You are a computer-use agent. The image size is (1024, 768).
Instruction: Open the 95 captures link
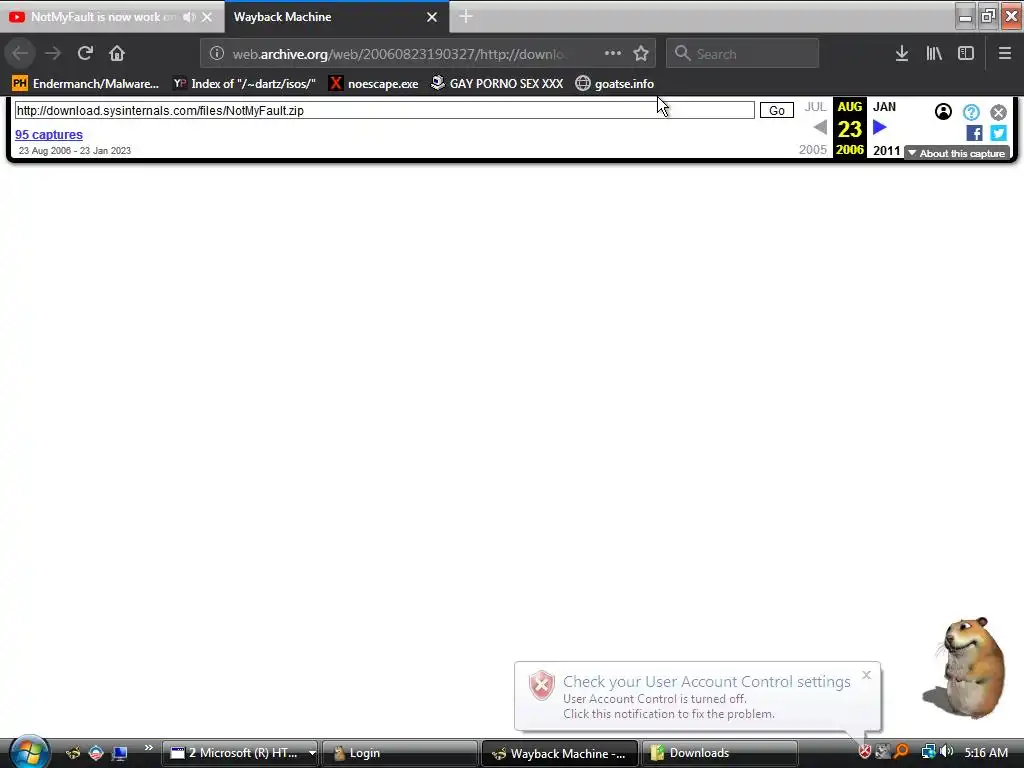coord(49,135)
